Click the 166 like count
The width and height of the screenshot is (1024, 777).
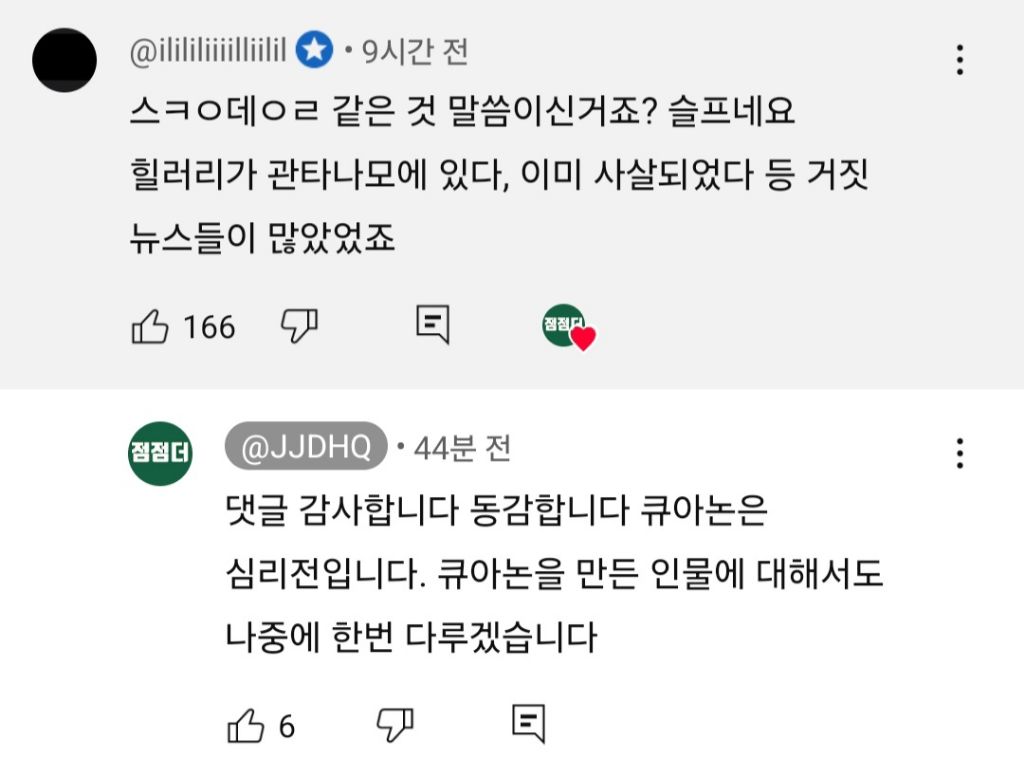(x=209, y=327)
